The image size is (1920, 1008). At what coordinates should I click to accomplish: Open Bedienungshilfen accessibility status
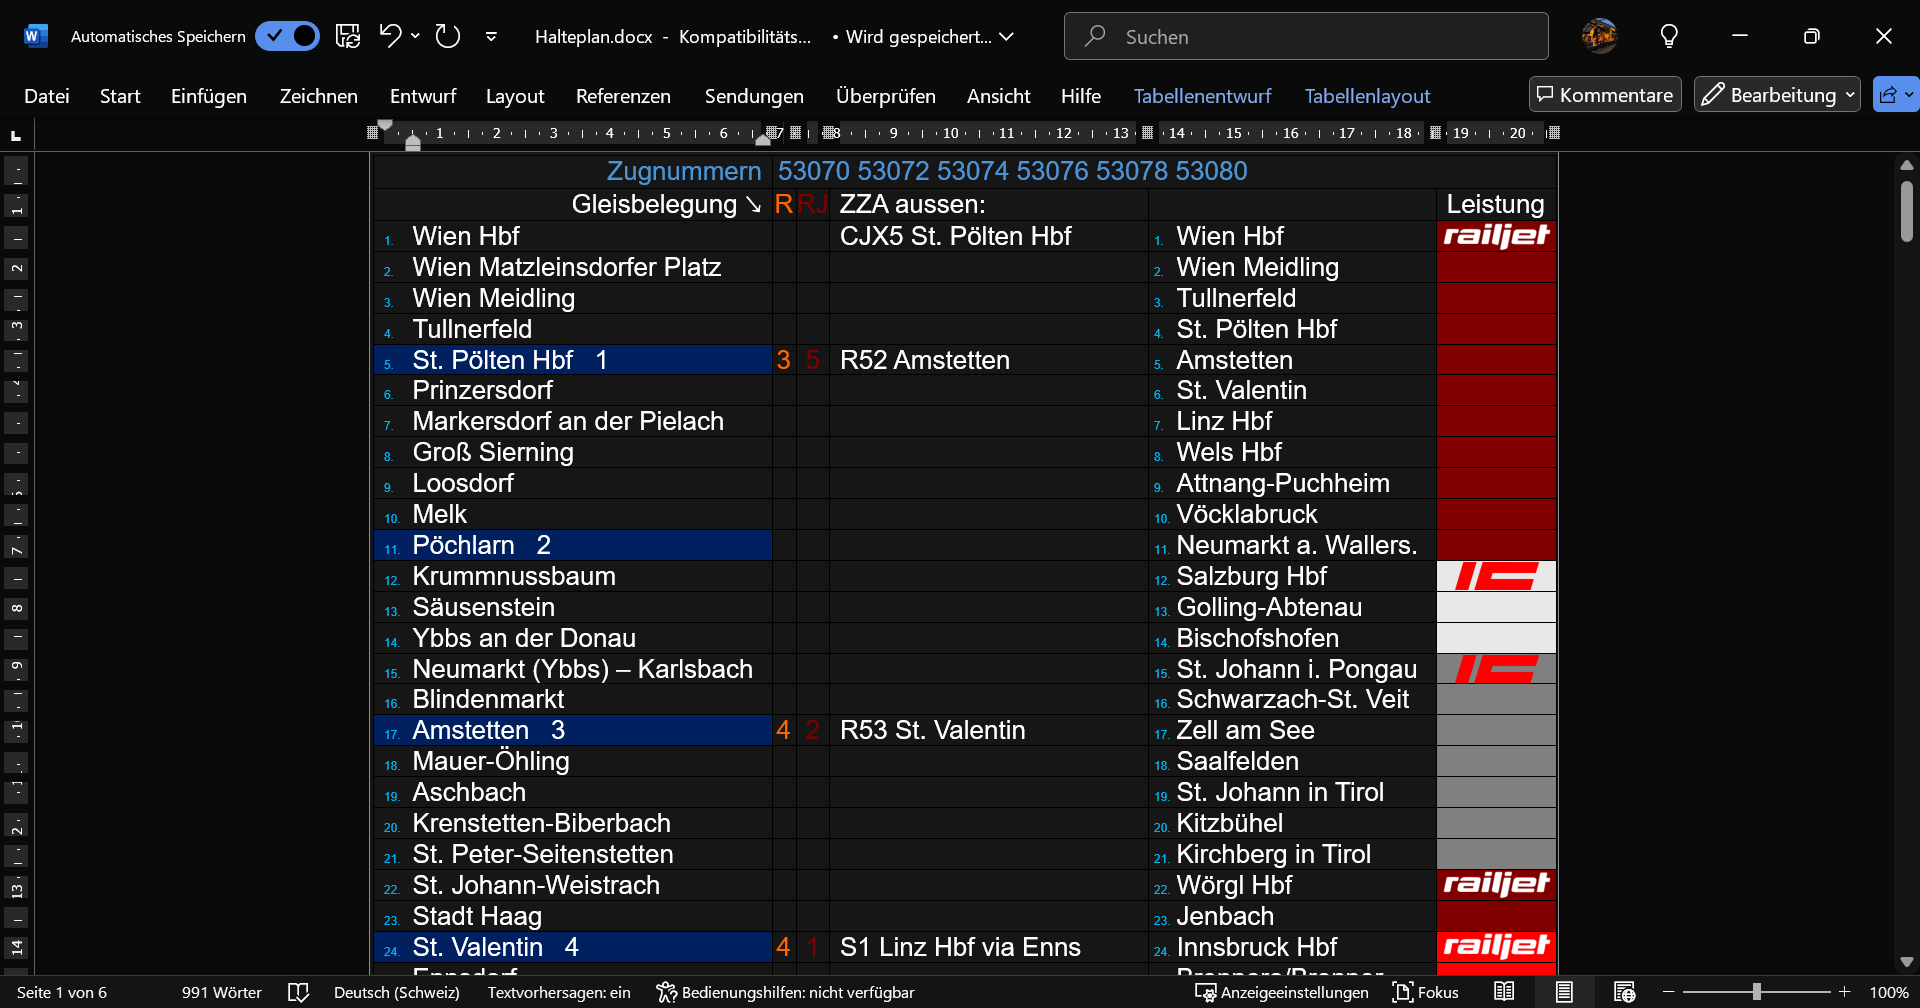click(786, 992)
